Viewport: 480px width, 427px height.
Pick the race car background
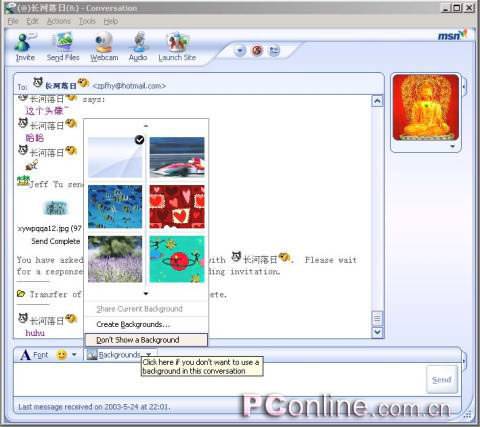(177, 157)
